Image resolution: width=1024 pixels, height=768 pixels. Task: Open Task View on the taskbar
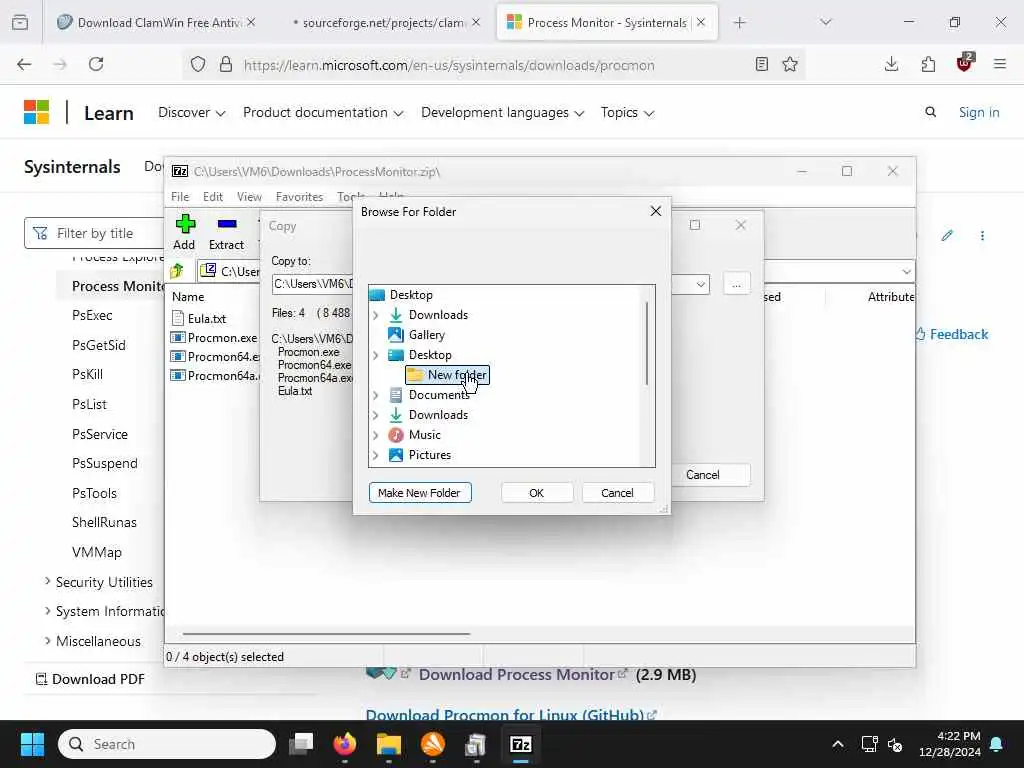(x=301, y=744)
